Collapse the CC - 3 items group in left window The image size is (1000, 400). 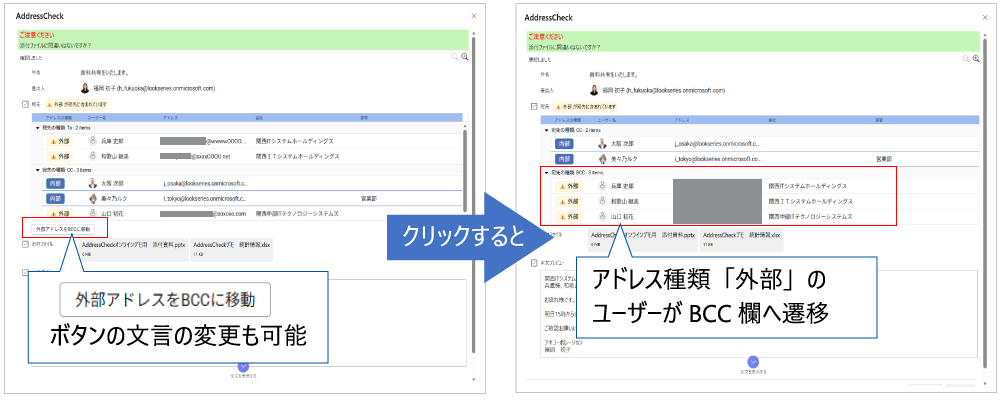38,170
